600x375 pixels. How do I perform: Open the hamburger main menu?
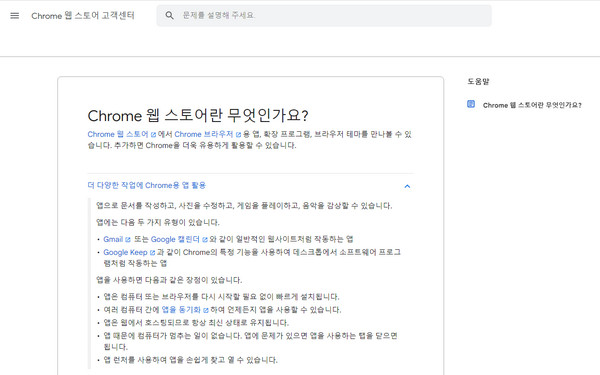(x=15, y=16)
